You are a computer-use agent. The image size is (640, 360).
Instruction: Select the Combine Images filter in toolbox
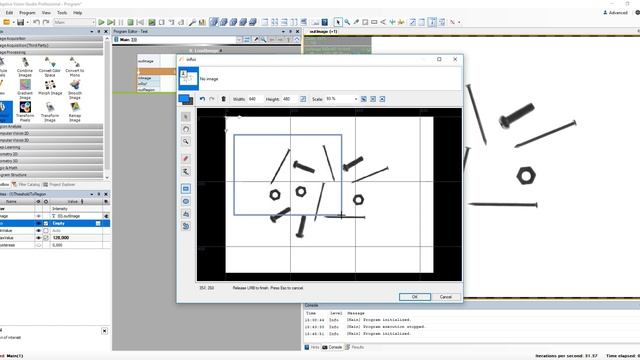25,67
